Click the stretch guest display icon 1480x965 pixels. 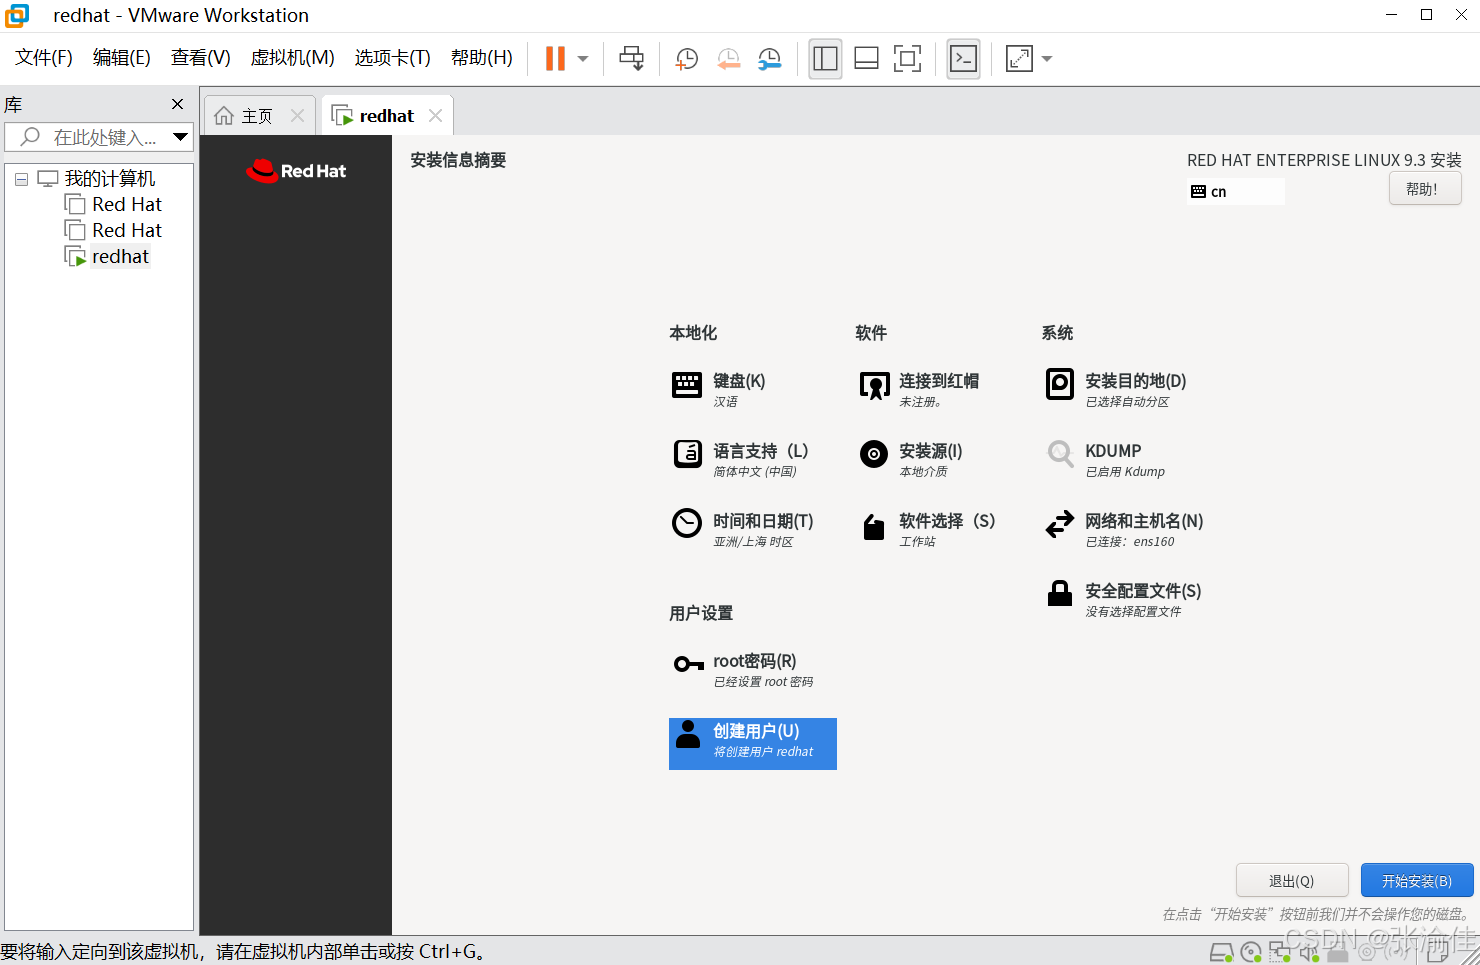[1019, 59]
